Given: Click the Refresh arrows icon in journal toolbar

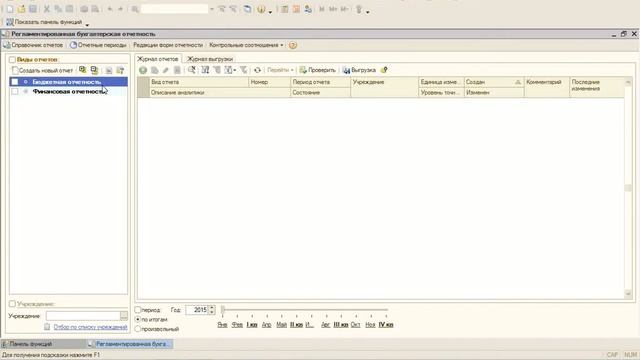Looking at the screenshot, I should 257,70.
